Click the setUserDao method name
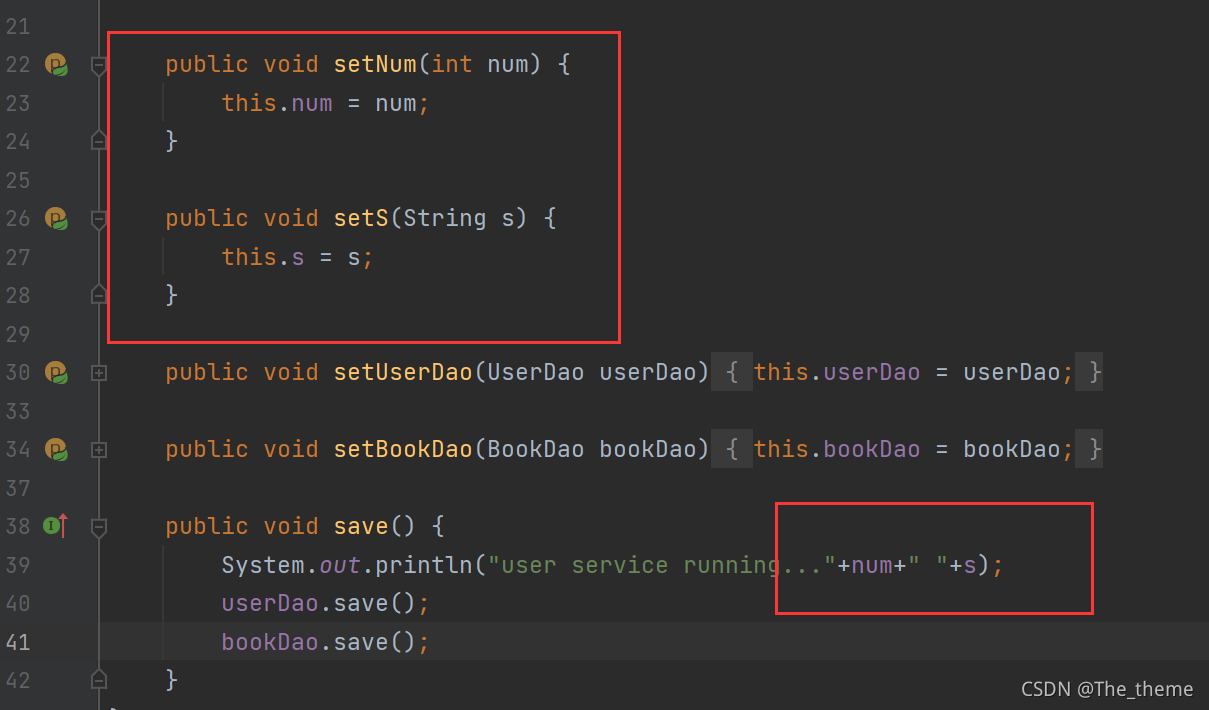1209x710 pixels. pyautogui.click(x=403, y=373)
